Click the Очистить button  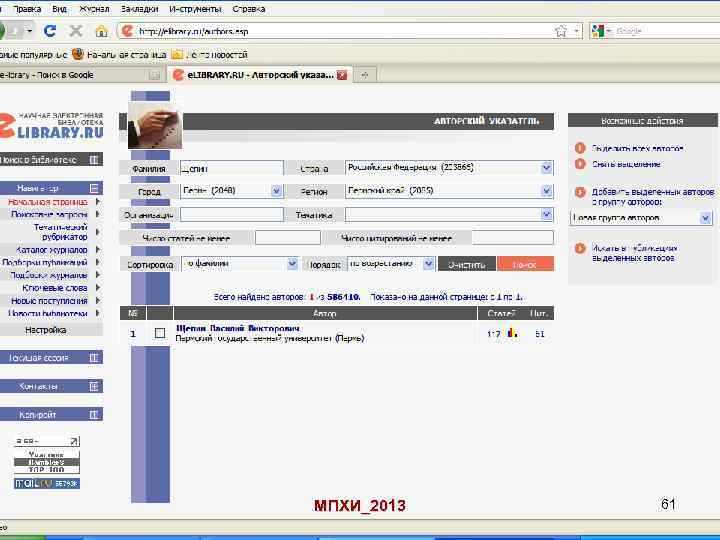point(467,264)
